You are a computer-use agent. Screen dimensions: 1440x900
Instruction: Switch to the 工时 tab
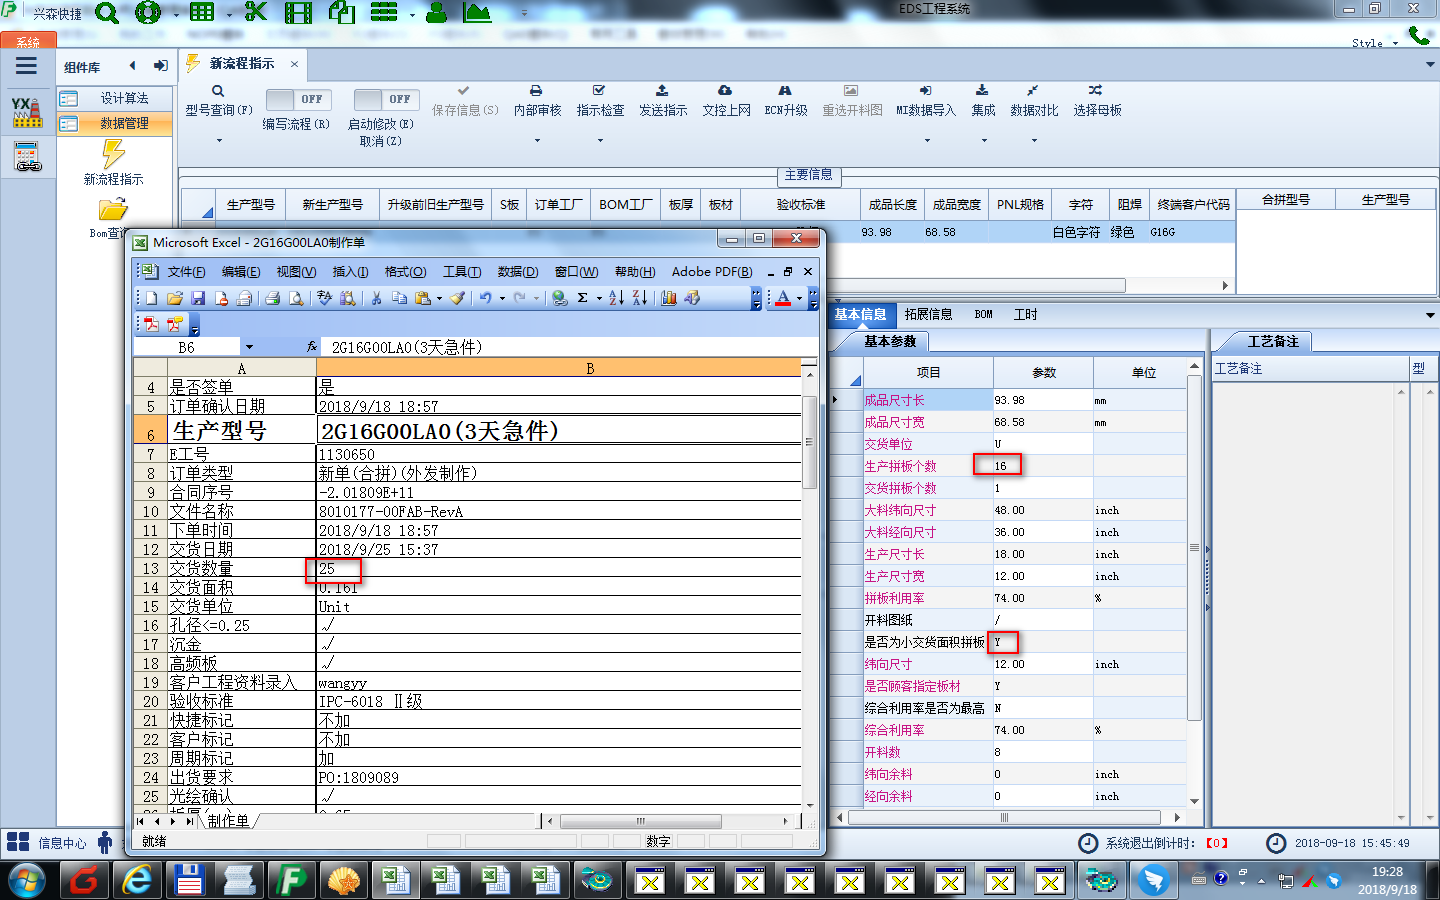pos(1025,314)
